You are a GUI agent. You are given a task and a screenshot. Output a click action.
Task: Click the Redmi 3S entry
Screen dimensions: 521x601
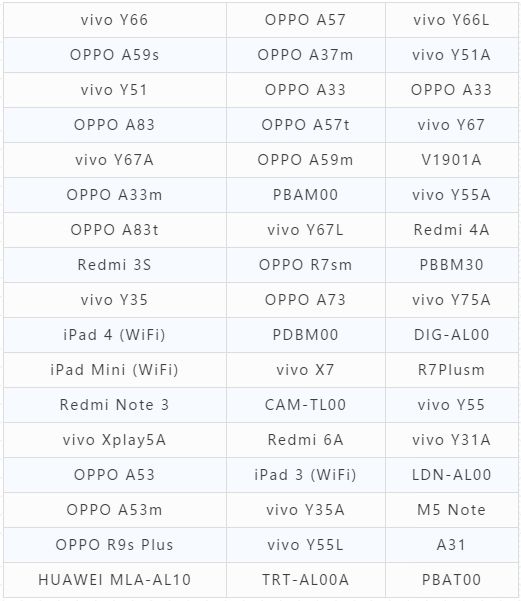coord(115,265)
